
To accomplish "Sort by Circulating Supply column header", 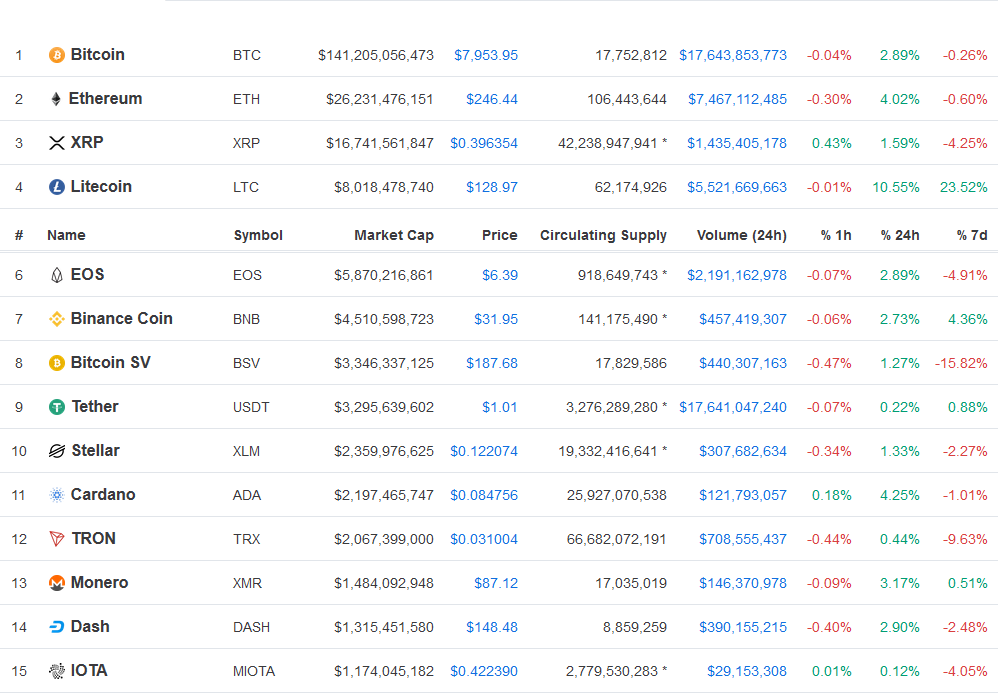I will 603,235.
